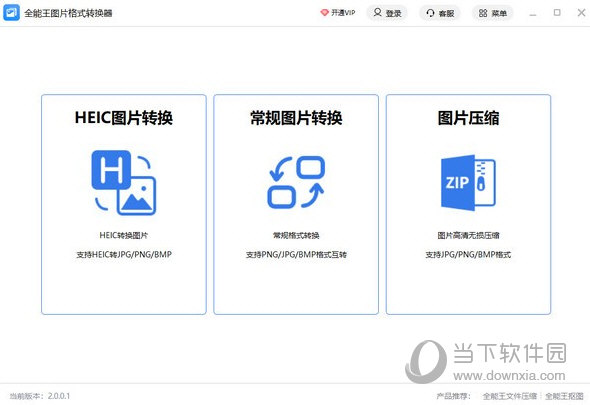Click the headset icon beside 客服
Screen dimensions: 590x405
pyautogui.click(x=430, y=13)
